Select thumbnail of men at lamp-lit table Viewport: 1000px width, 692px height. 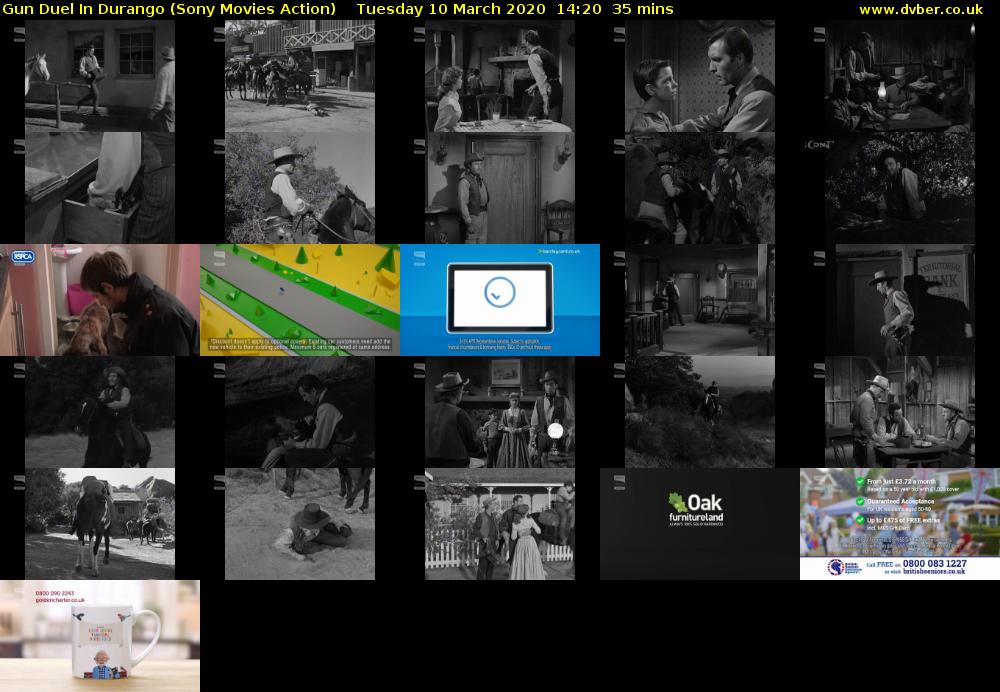(x=900, y=76)
